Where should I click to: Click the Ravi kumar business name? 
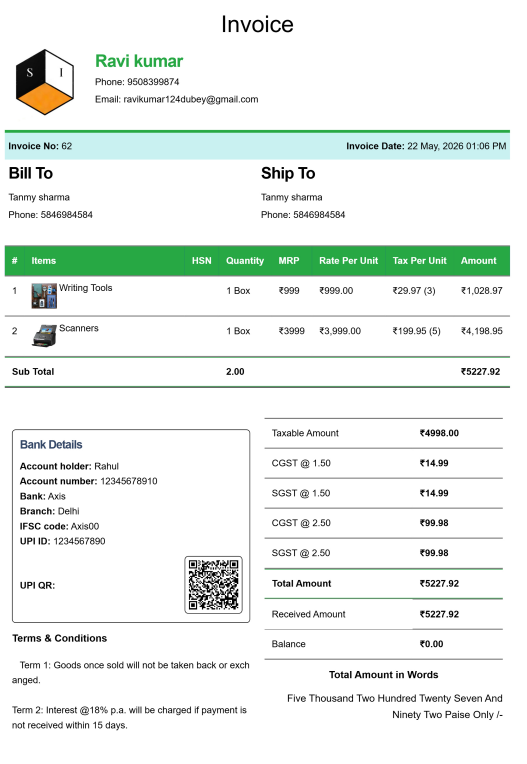[139, 61]
